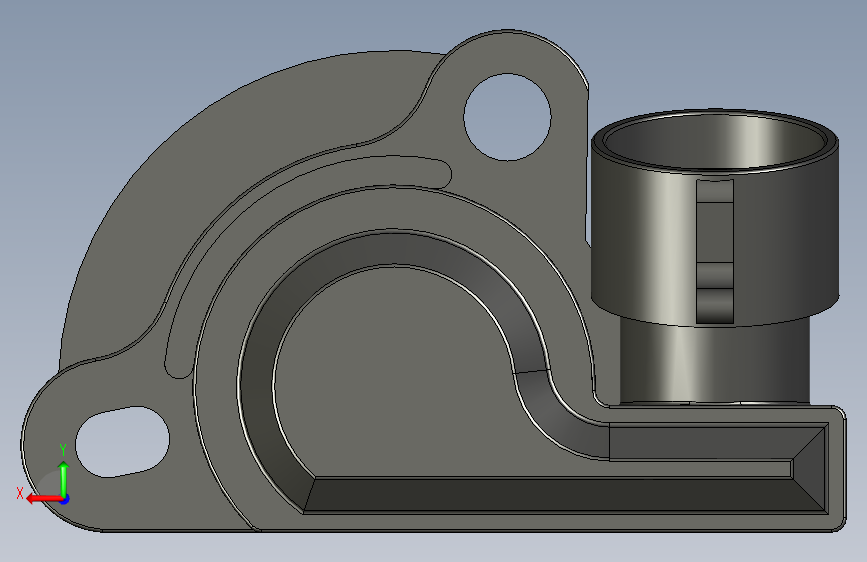867x562 pixels.
Task: Select the rectangular latch tab on the cylinder
Action: coord(714,251)
